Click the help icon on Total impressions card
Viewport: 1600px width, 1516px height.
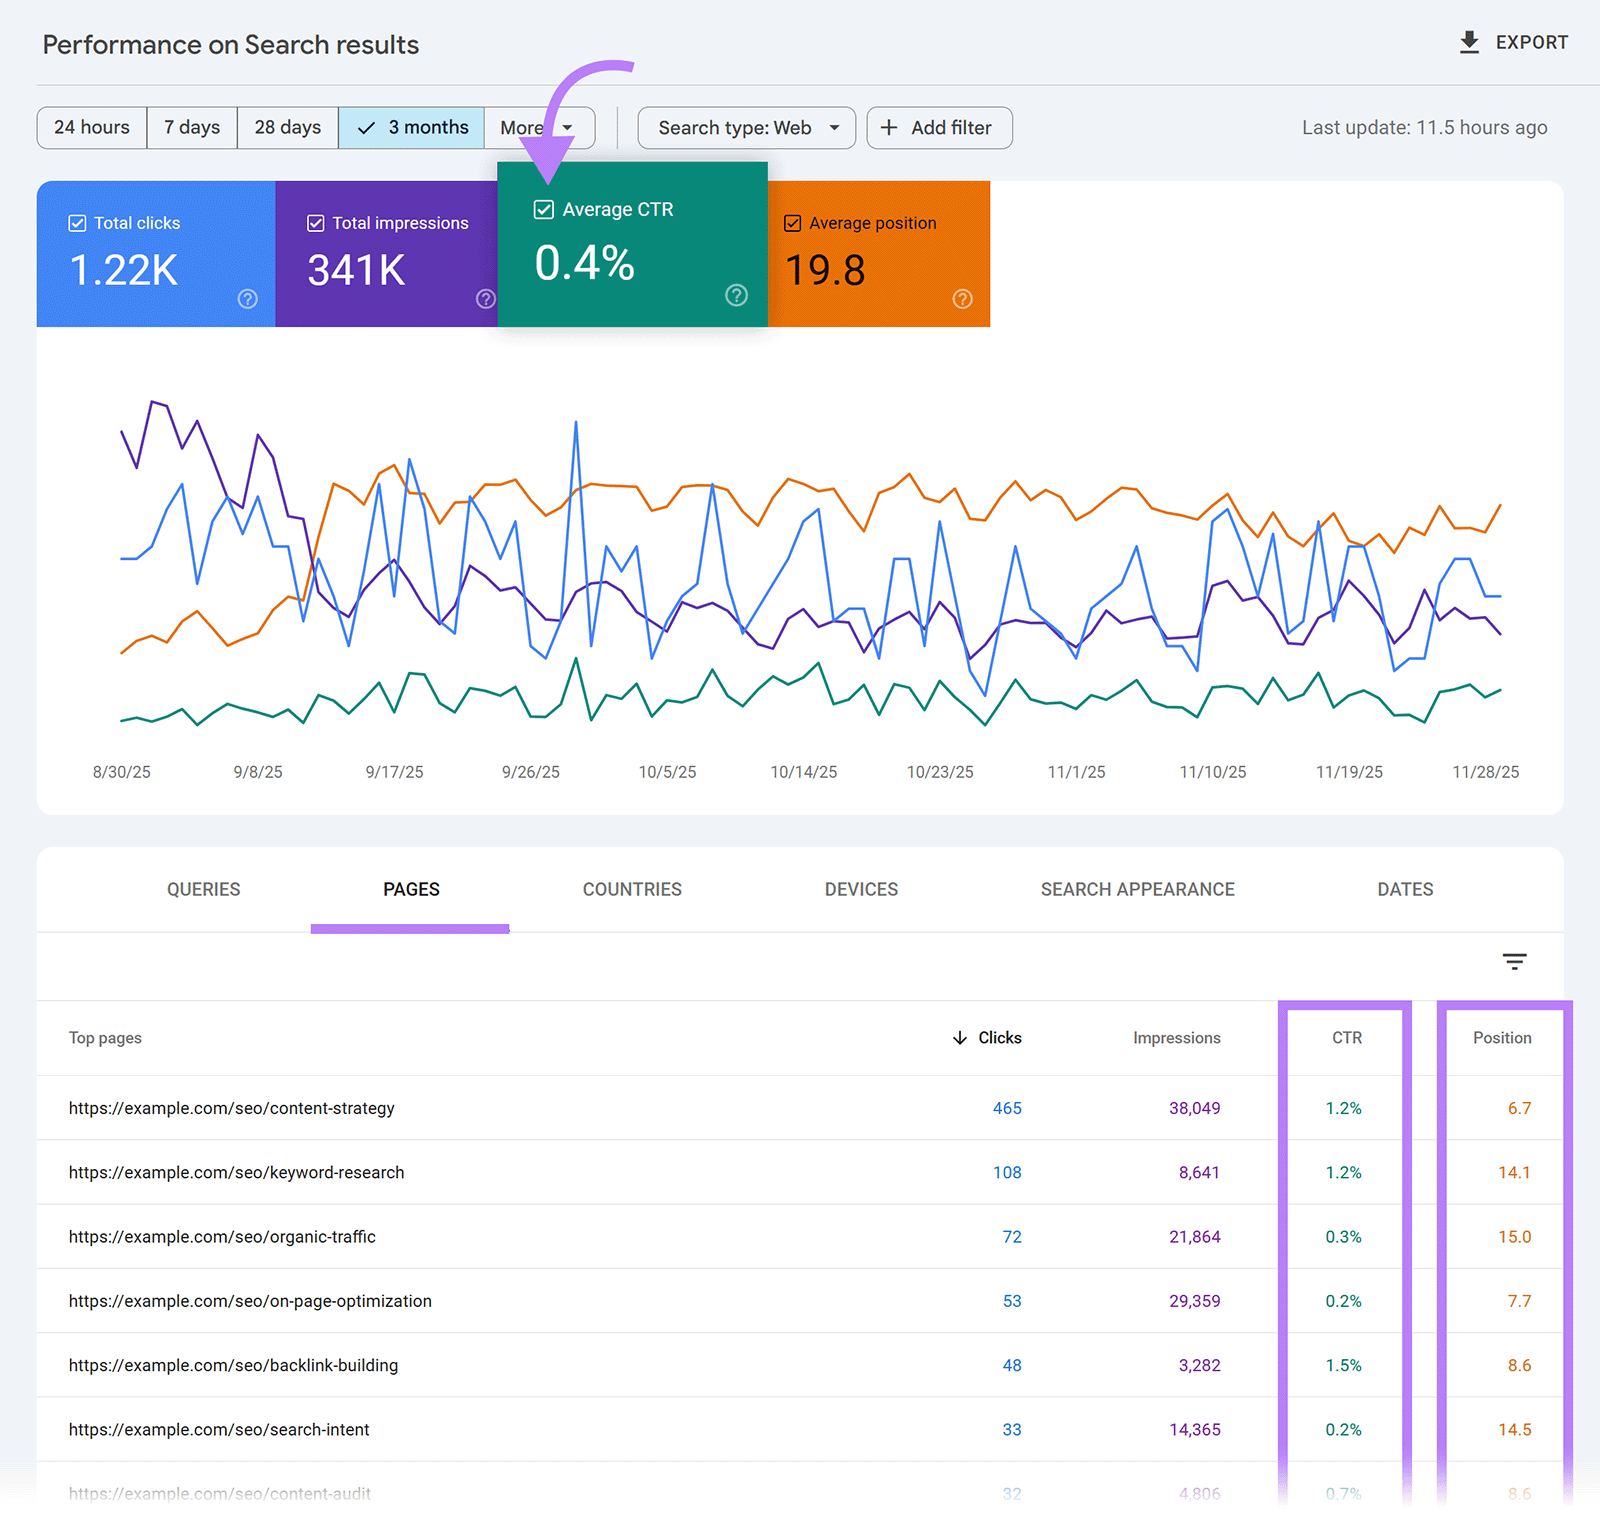point(485,298)
